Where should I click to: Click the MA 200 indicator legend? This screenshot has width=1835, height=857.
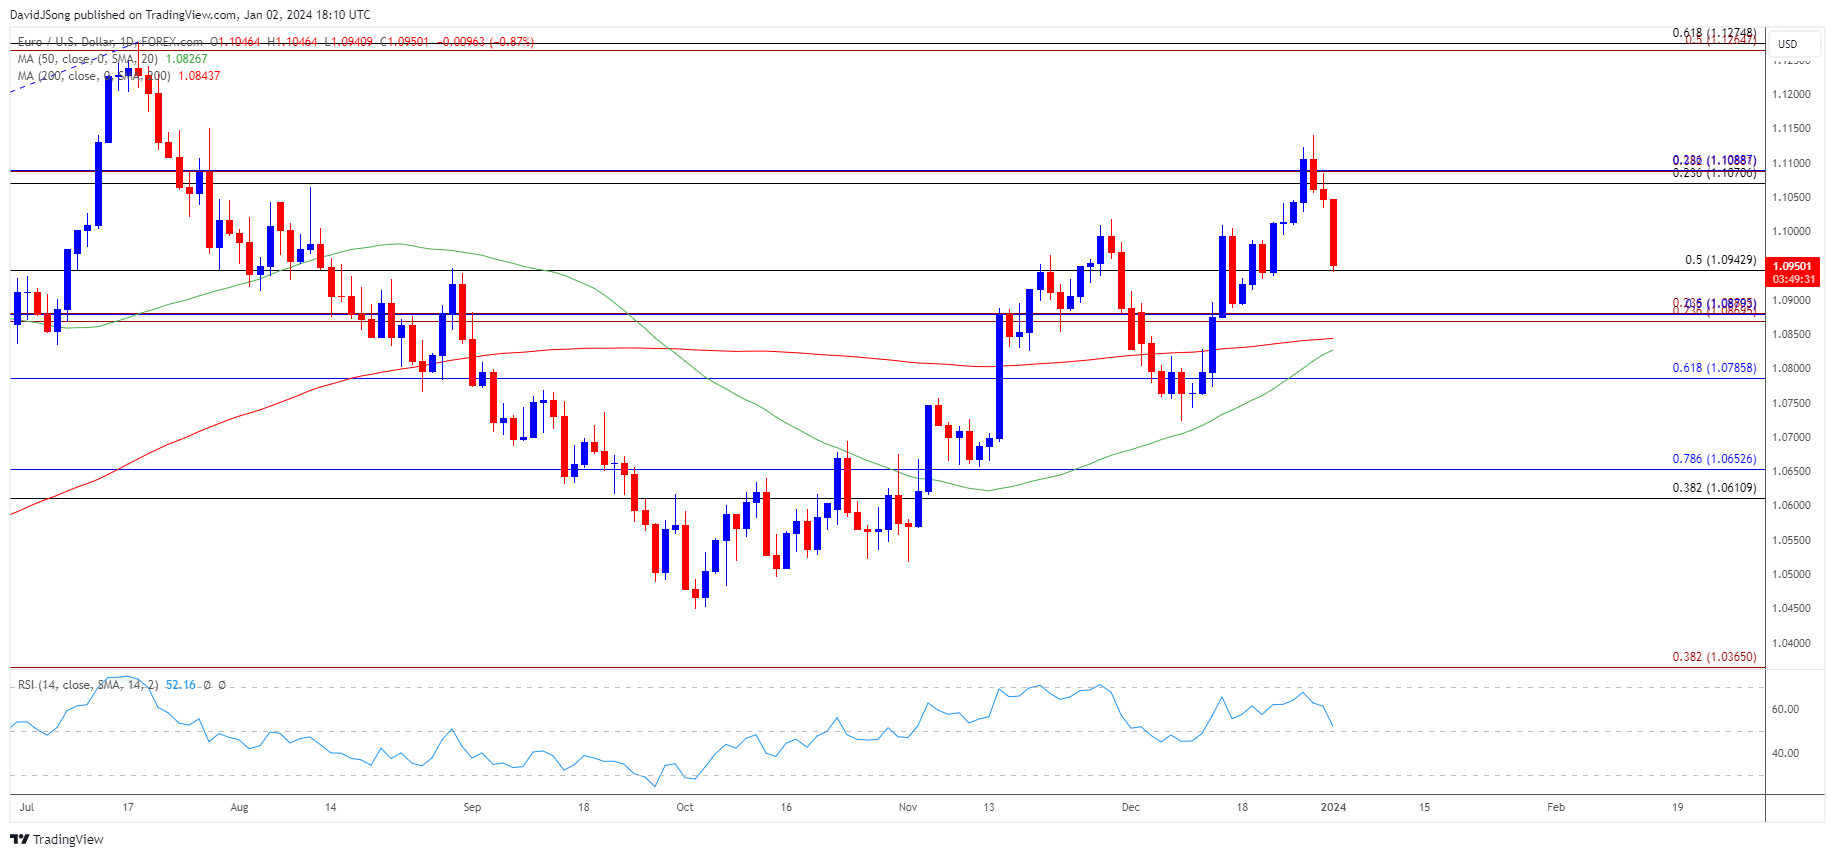pos(94,76)
